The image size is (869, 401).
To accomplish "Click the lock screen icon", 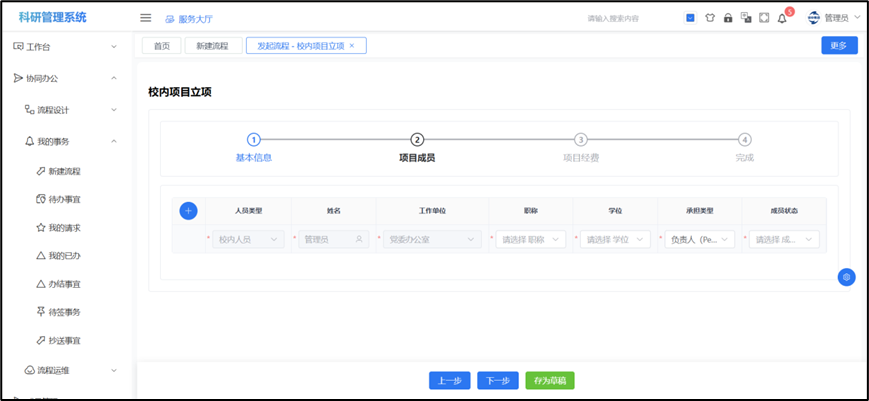I will tap(728, 18).
